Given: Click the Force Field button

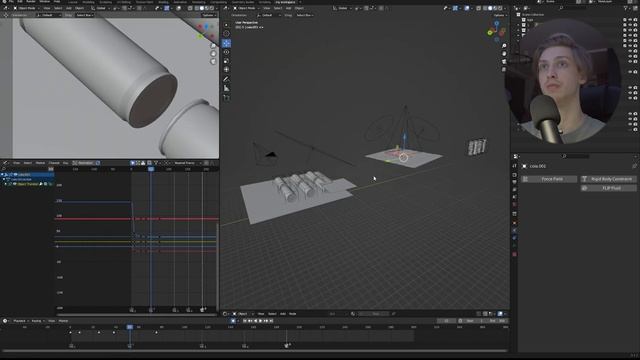Looking at the screenshot, I should (549, 179).
